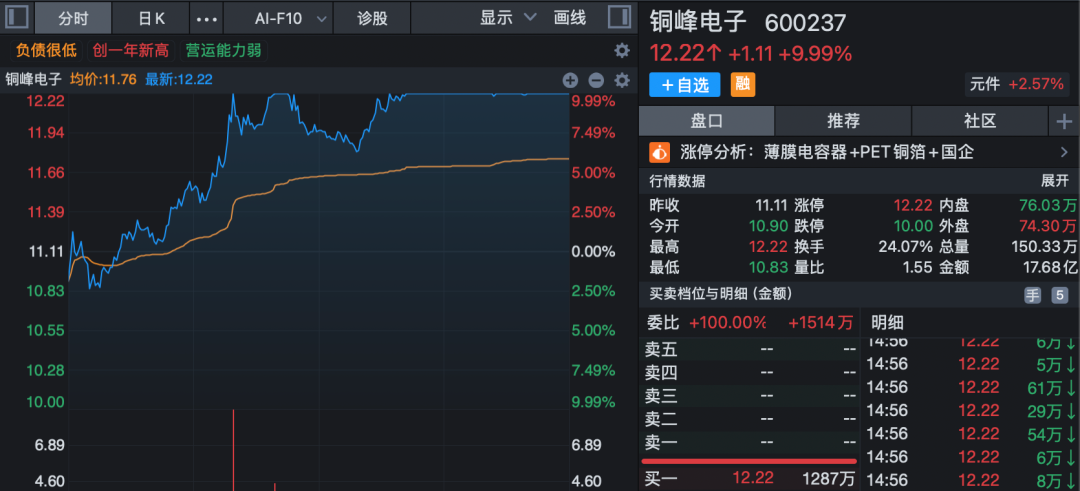The width and height of the screenshot is (1080, 491).
Task: Click the 营运能力弱 tag
Action: [x=224, y=50]
